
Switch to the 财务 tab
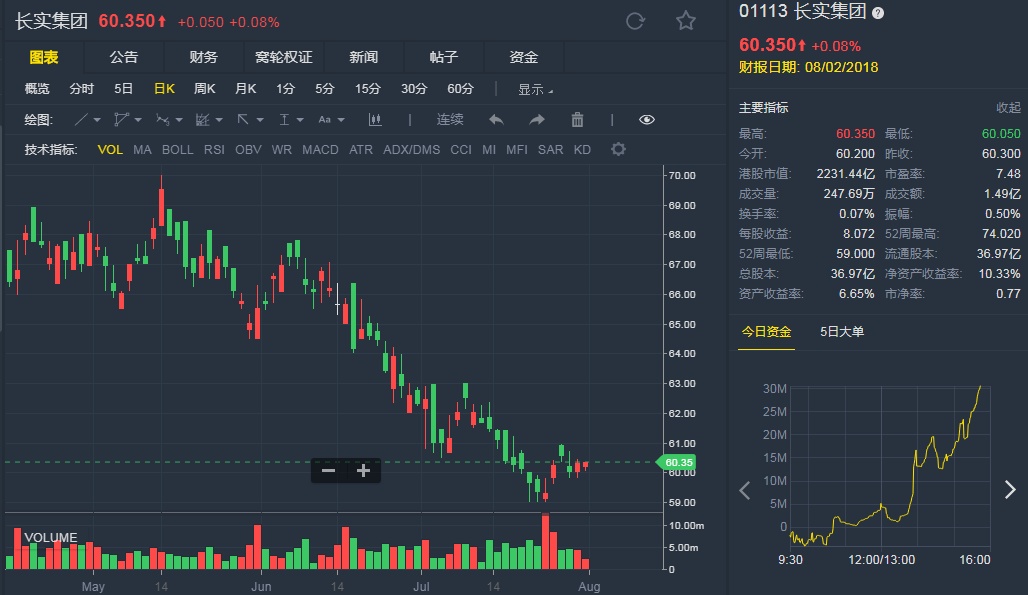click(x=203, y=57)
